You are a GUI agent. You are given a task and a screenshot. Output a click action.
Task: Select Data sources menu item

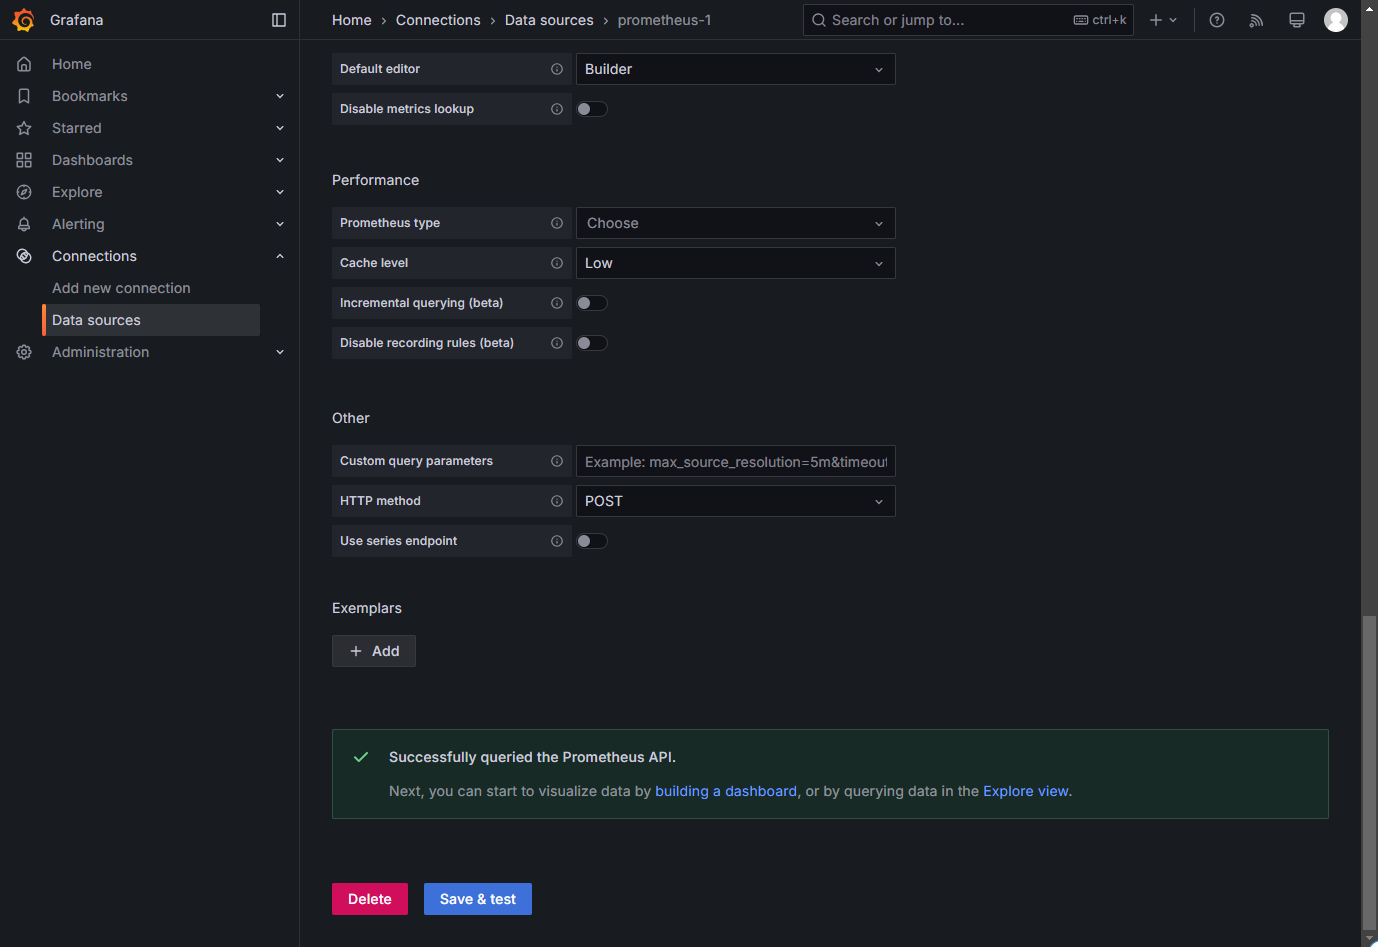click(151, 320)
